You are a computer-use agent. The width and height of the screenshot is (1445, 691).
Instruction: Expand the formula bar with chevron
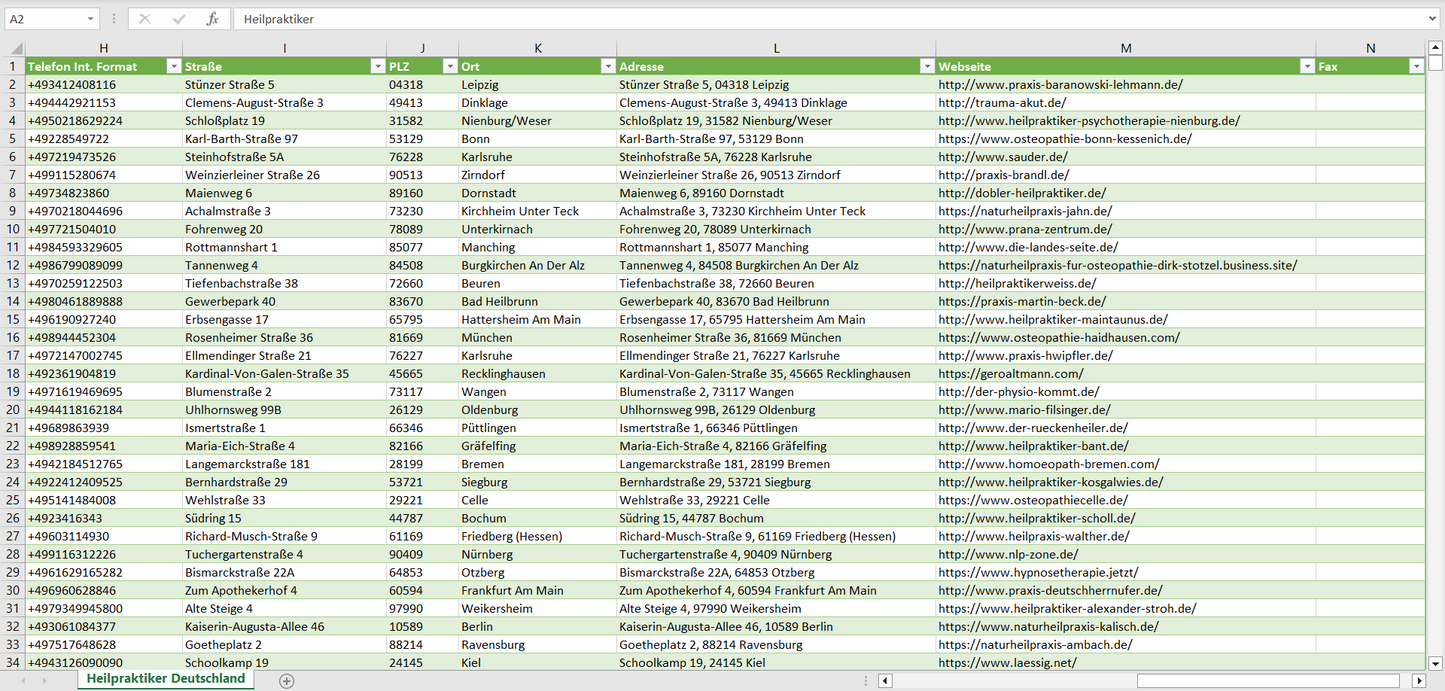tap(1434, 19)
